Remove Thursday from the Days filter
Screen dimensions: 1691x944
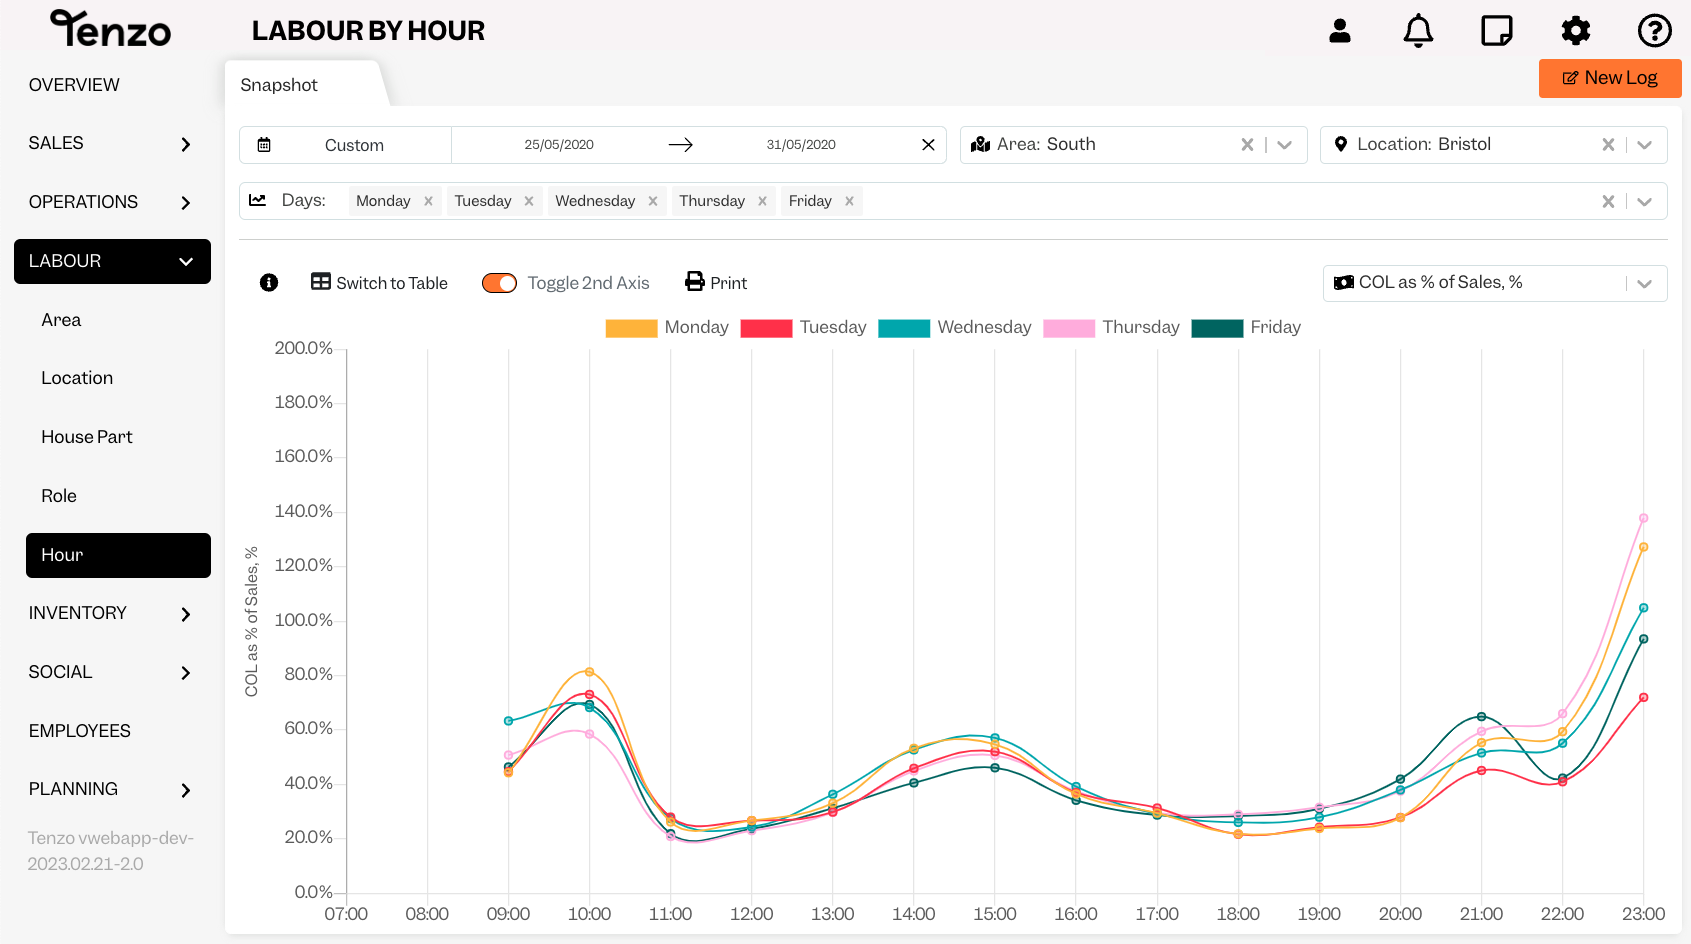click(x=762, y=201)
